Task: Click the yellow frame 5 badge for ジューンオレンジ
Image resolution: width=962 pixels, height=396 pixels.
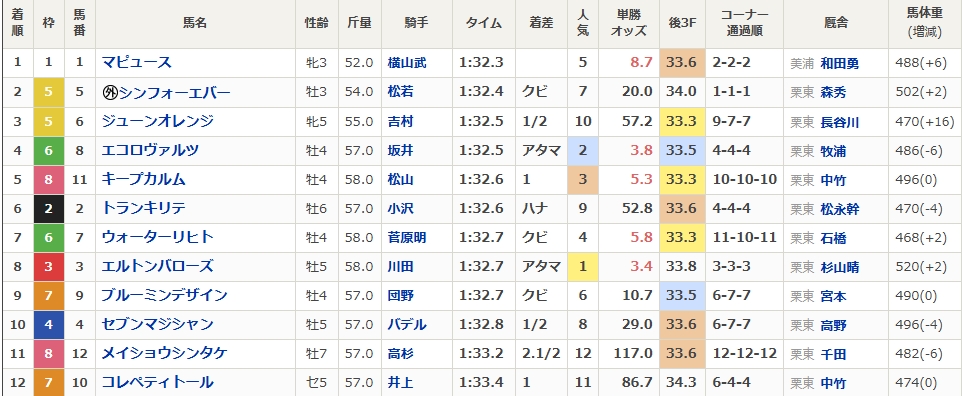Action: [x=49, y=122]
